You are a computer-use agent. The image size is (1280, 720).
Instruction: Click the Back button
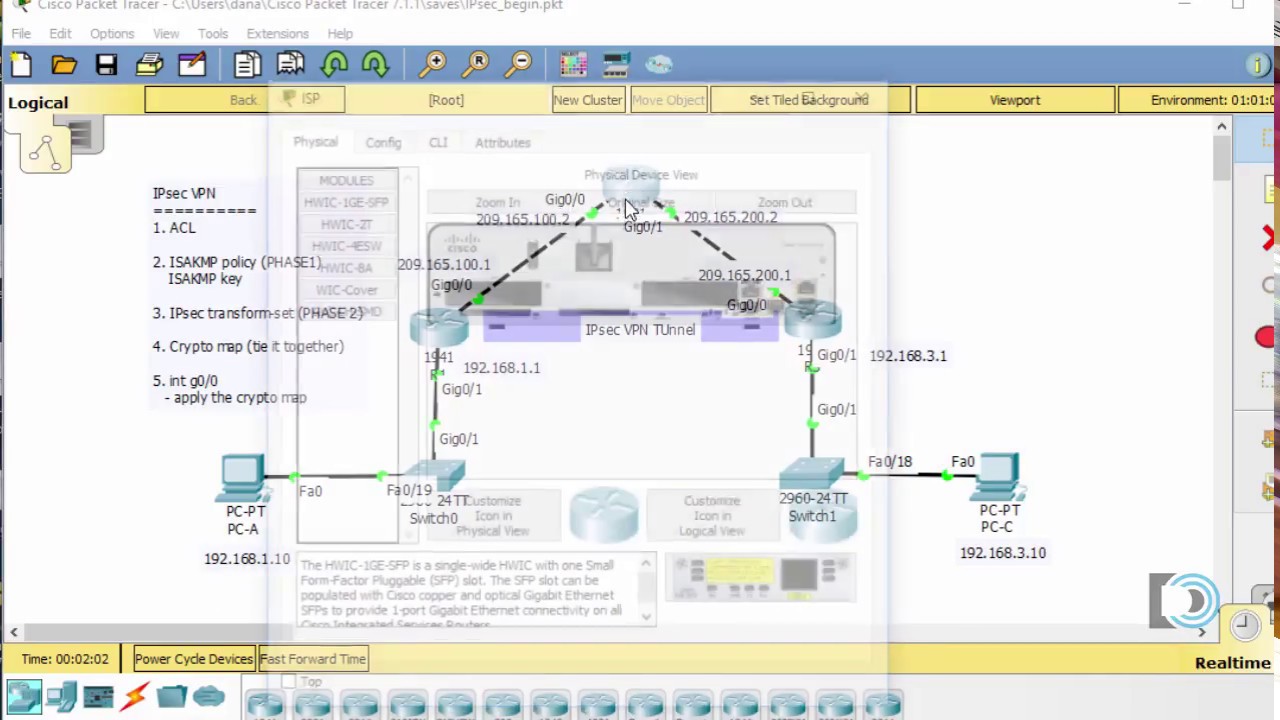pyautogui.click(x=243, y=100)
